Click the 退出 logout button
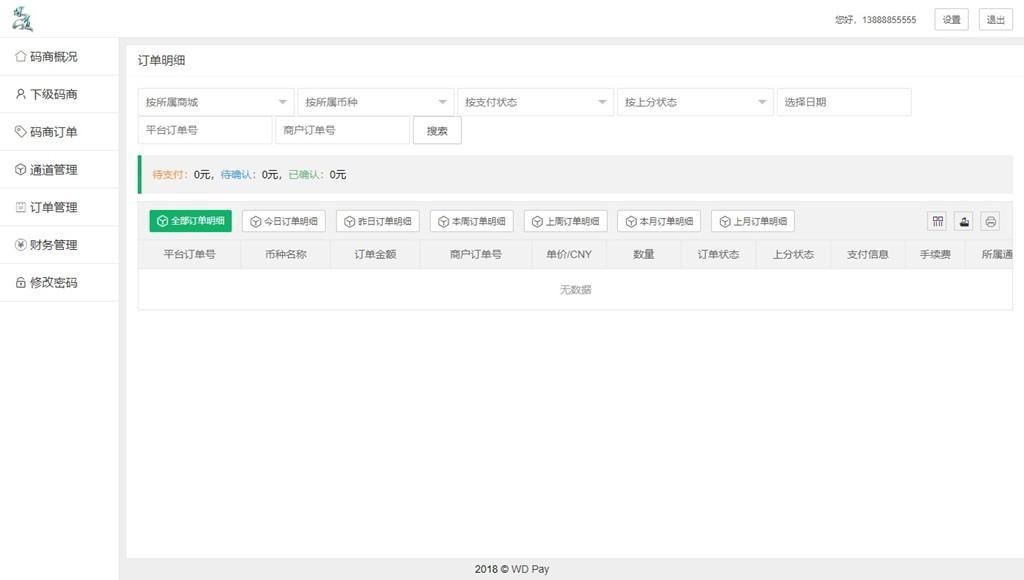Viewport: 1024px width, 580px height. pyautogui.click(x=995, y=20)
